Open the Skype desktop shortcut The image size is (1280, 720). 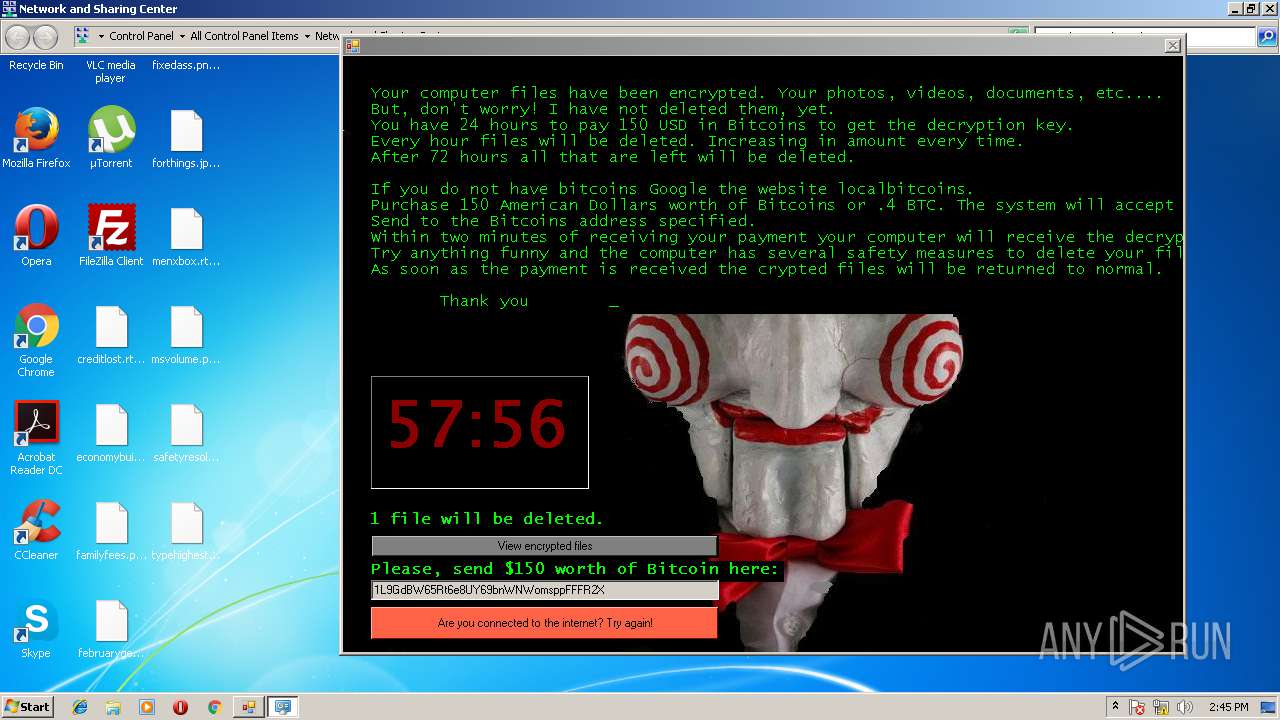36,621
